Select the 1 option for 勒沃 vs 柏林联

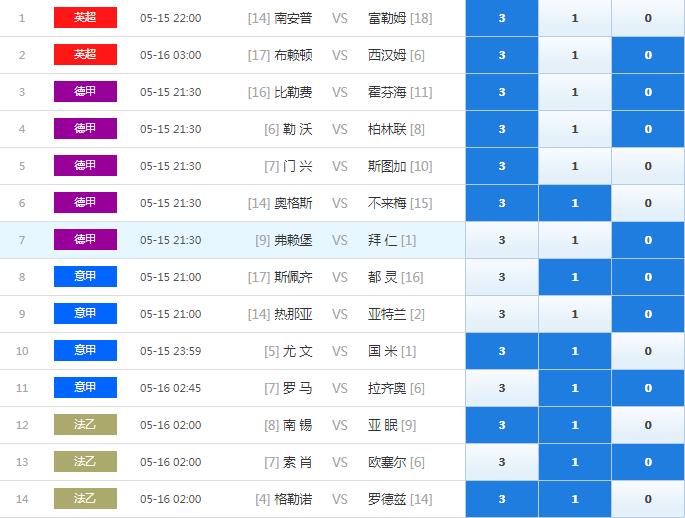(x=574, y=129)
